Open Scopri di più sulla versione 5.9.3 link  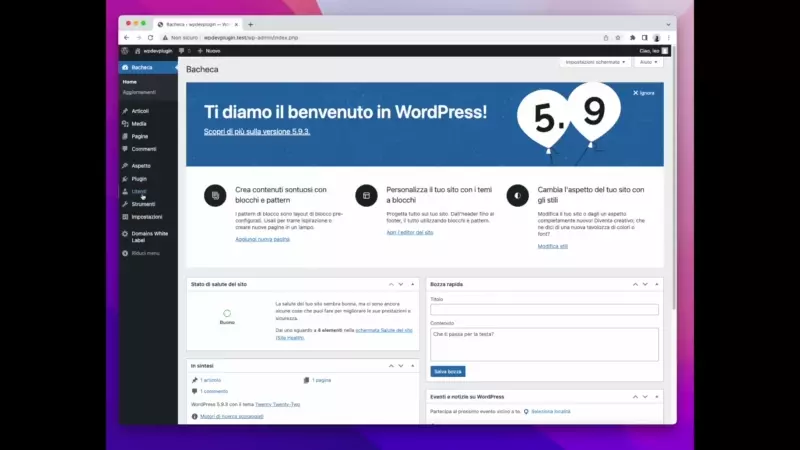pos(257,132)
